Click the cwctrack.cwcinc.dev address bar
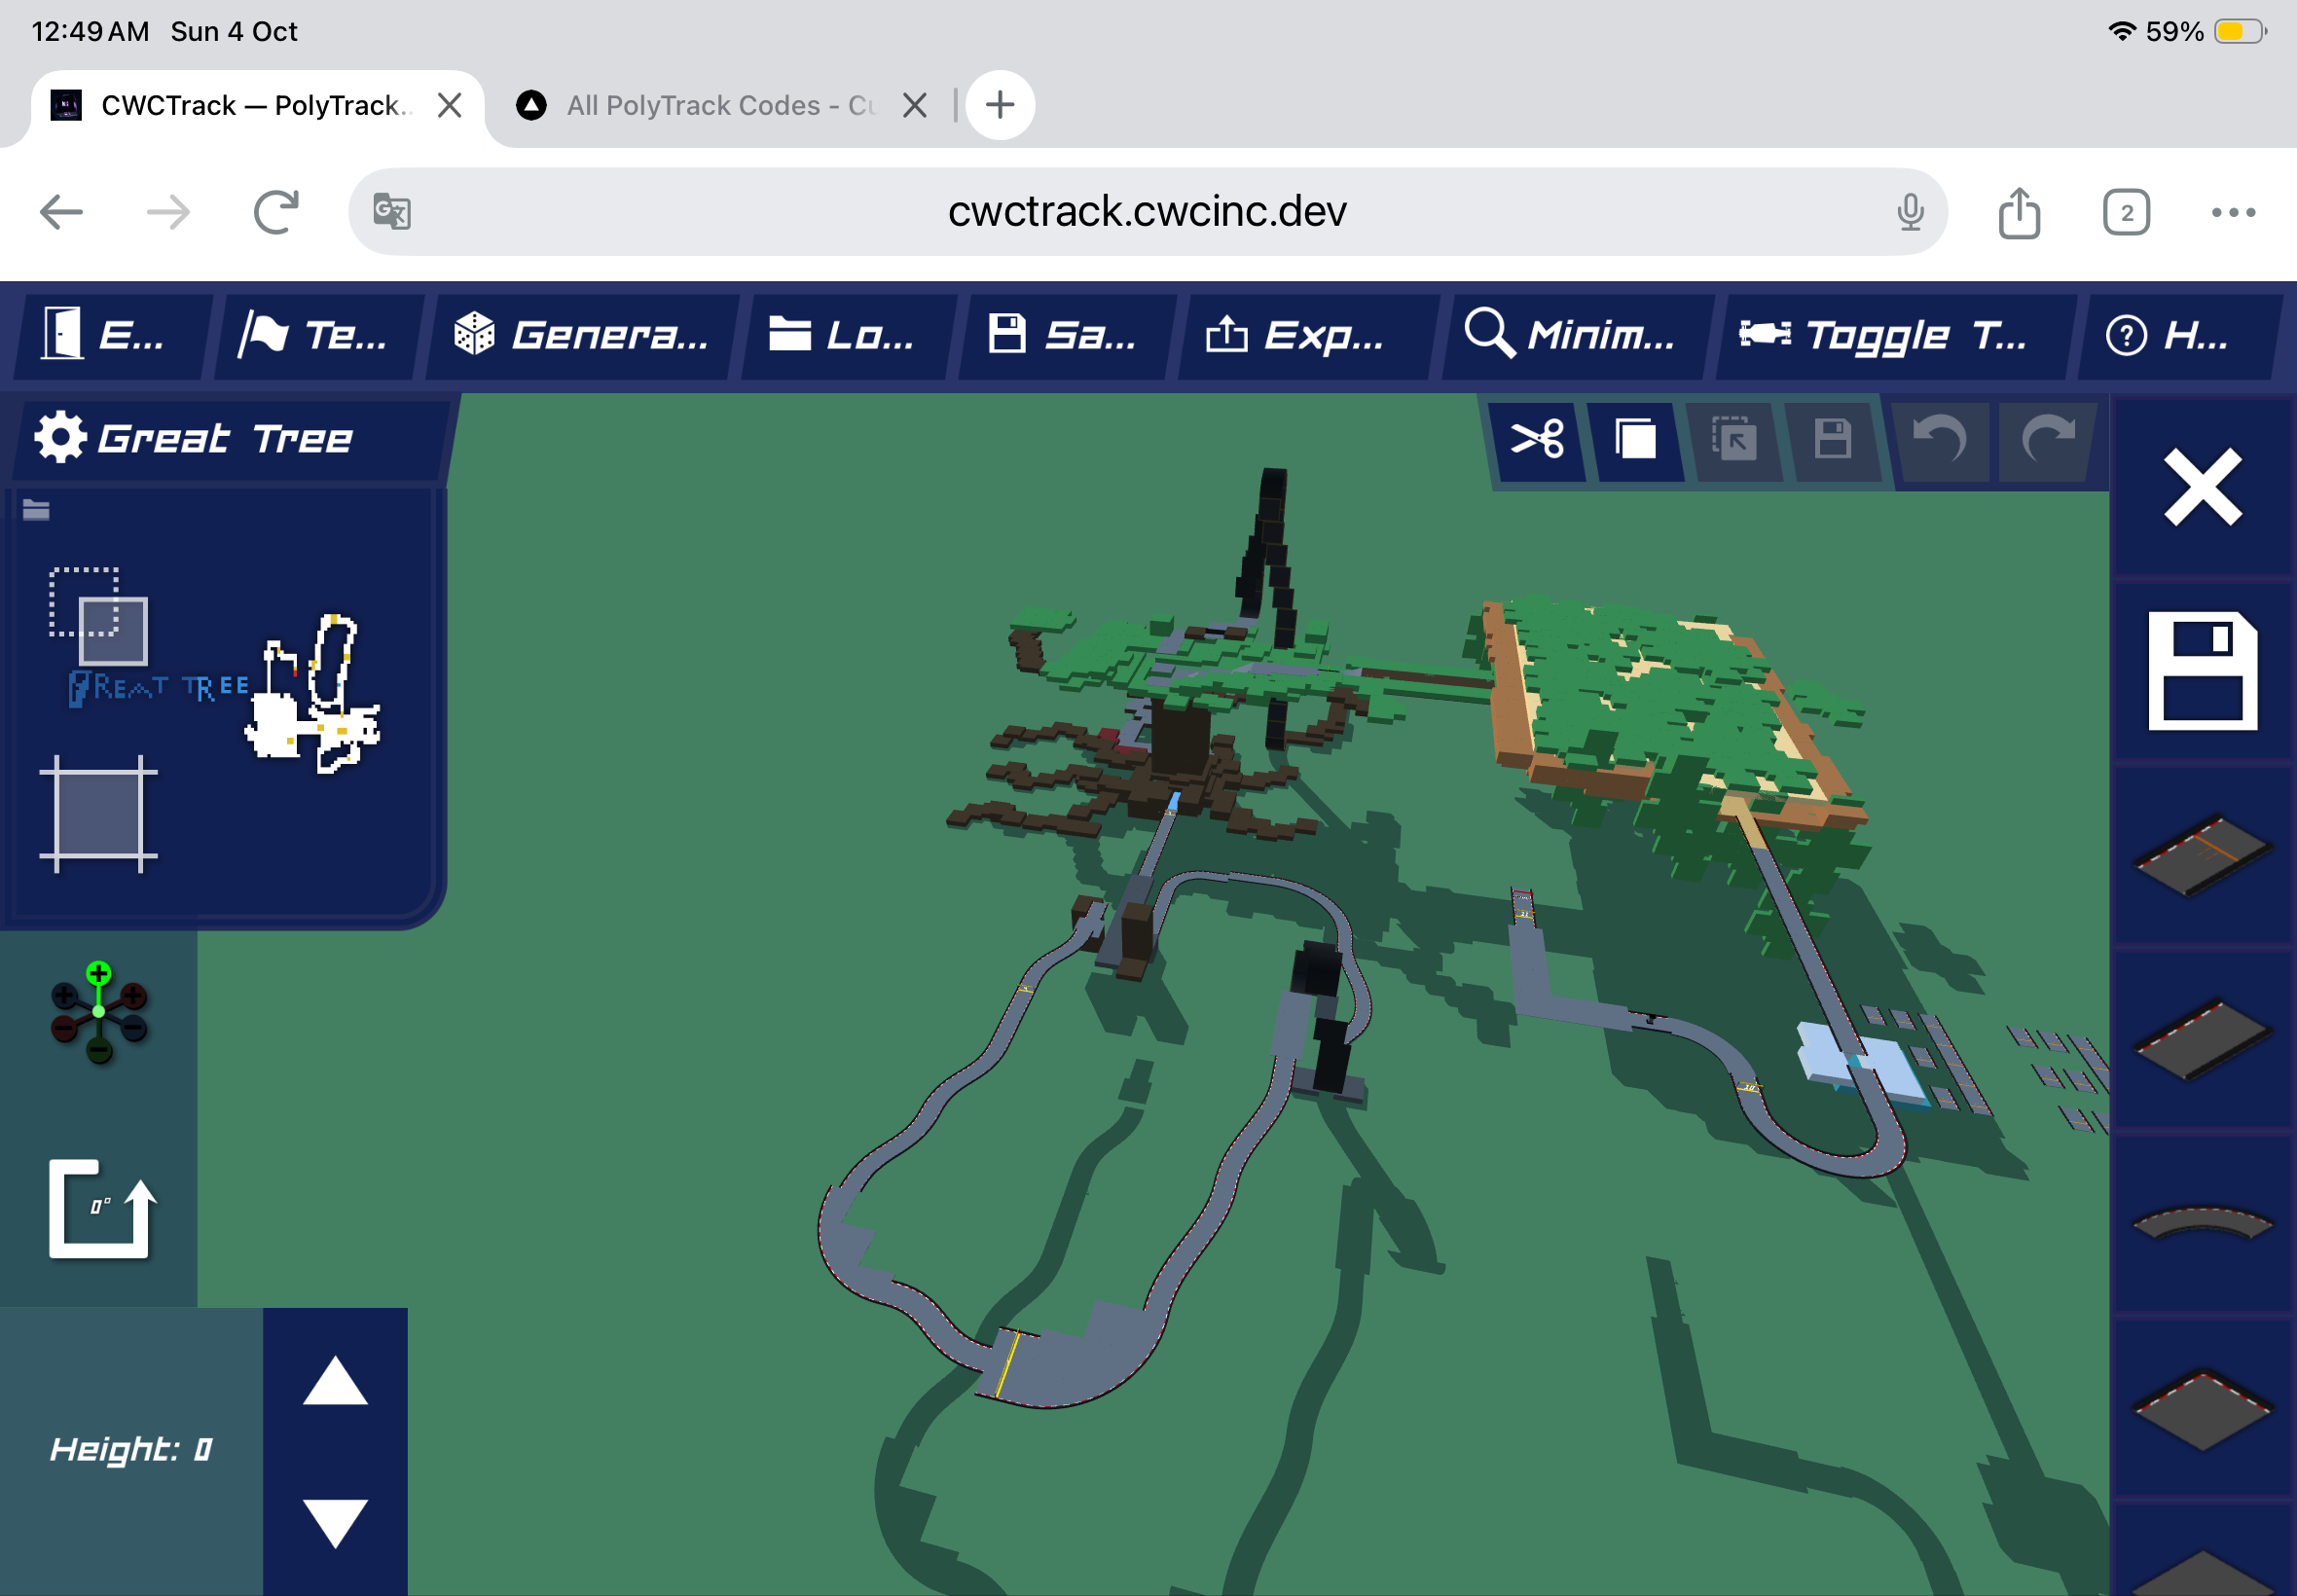 coord(1147,211)
